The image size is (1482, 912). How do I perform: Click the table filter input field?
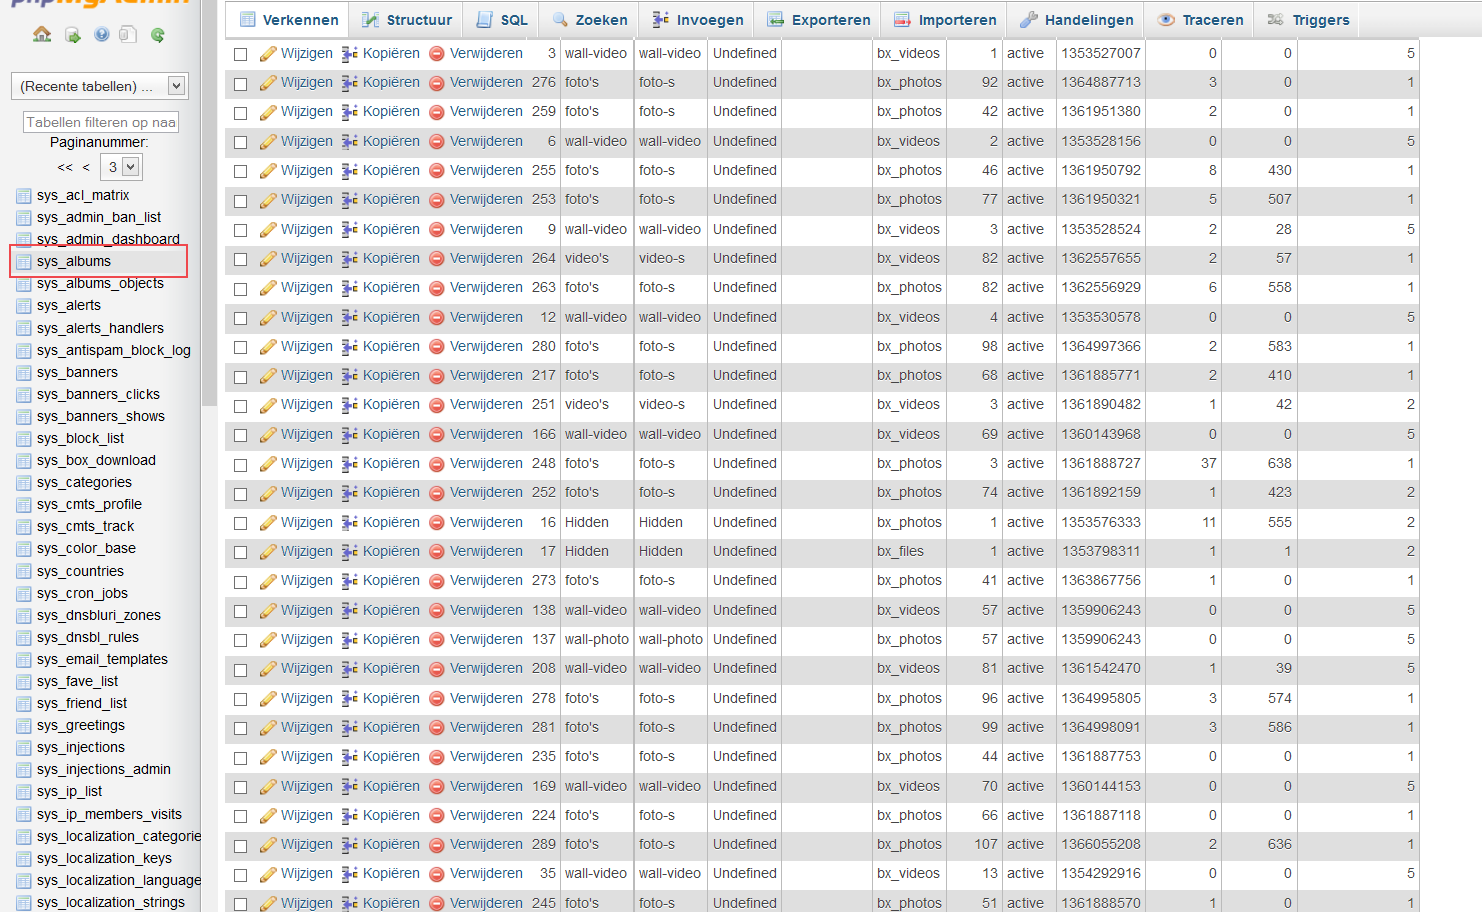101,122
